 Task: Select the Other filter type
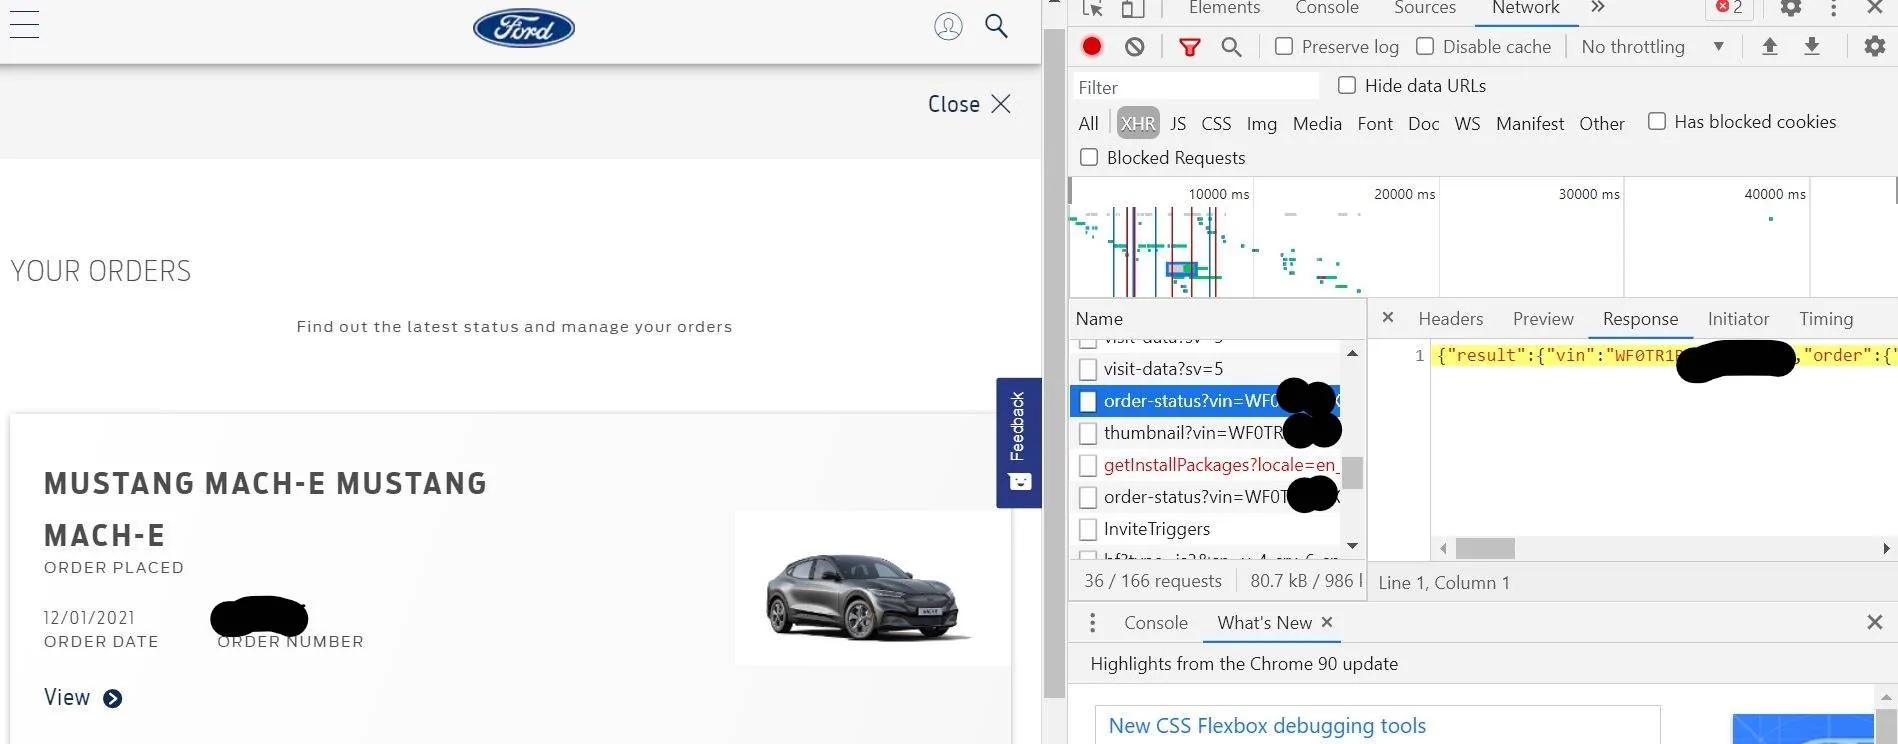pos(1601,123)
